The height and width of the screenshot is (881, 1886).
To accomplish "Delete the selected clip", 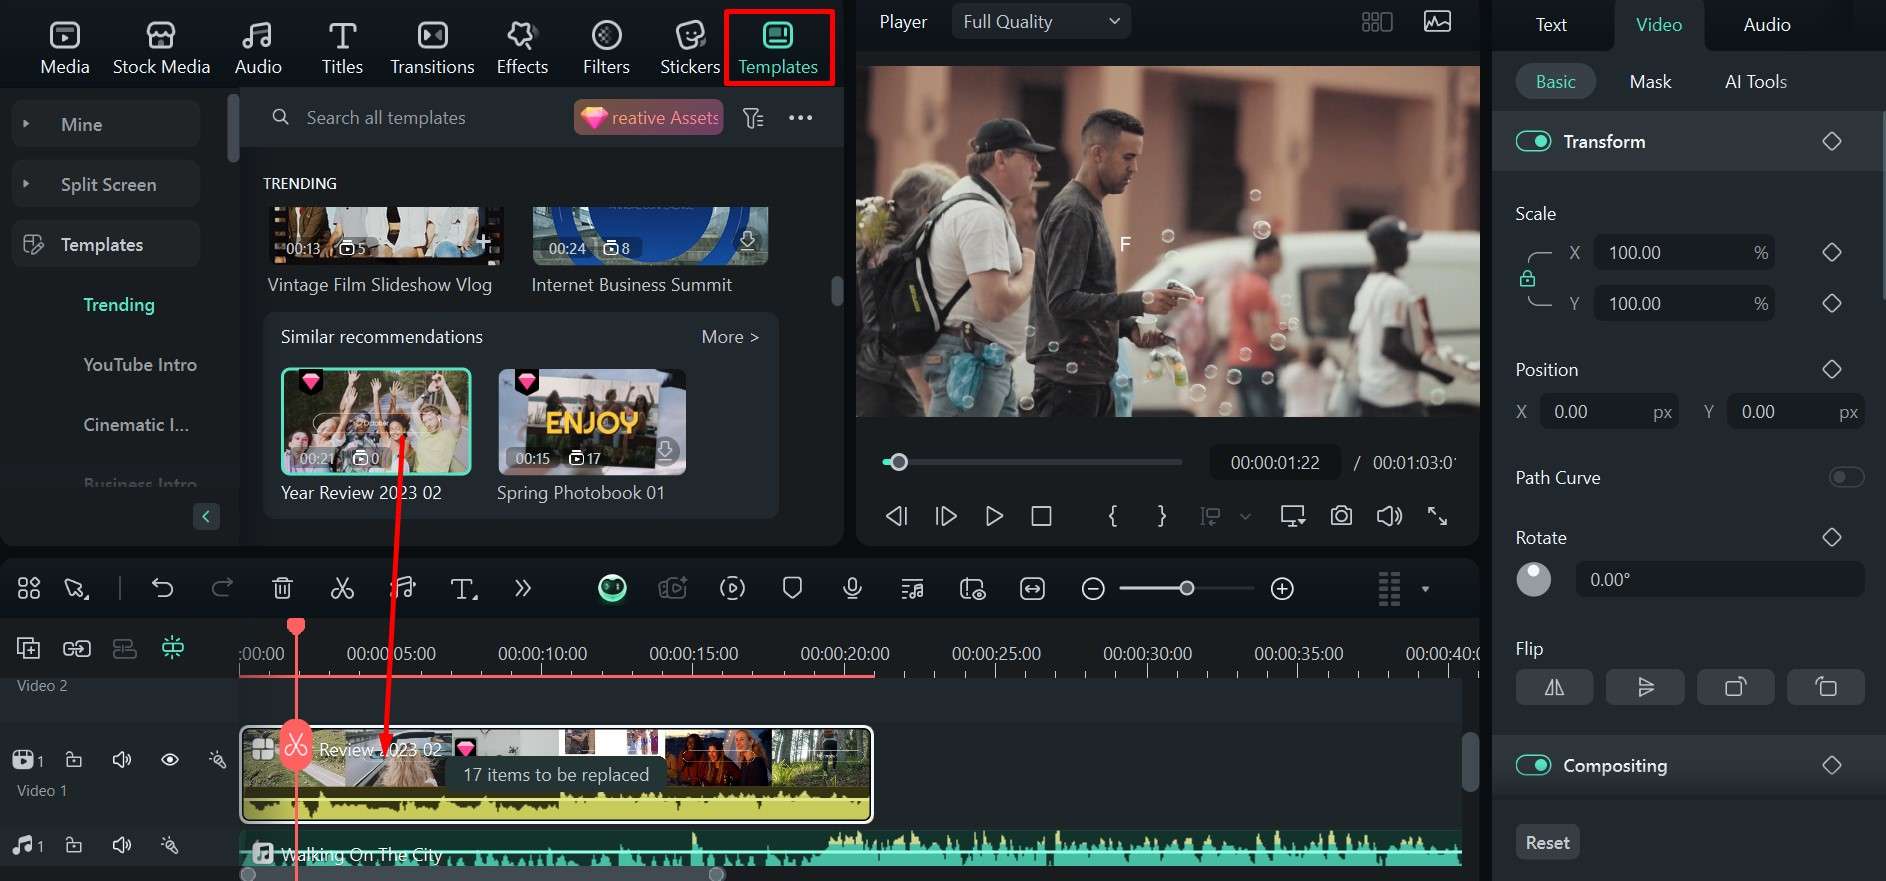I will (282, 588).
